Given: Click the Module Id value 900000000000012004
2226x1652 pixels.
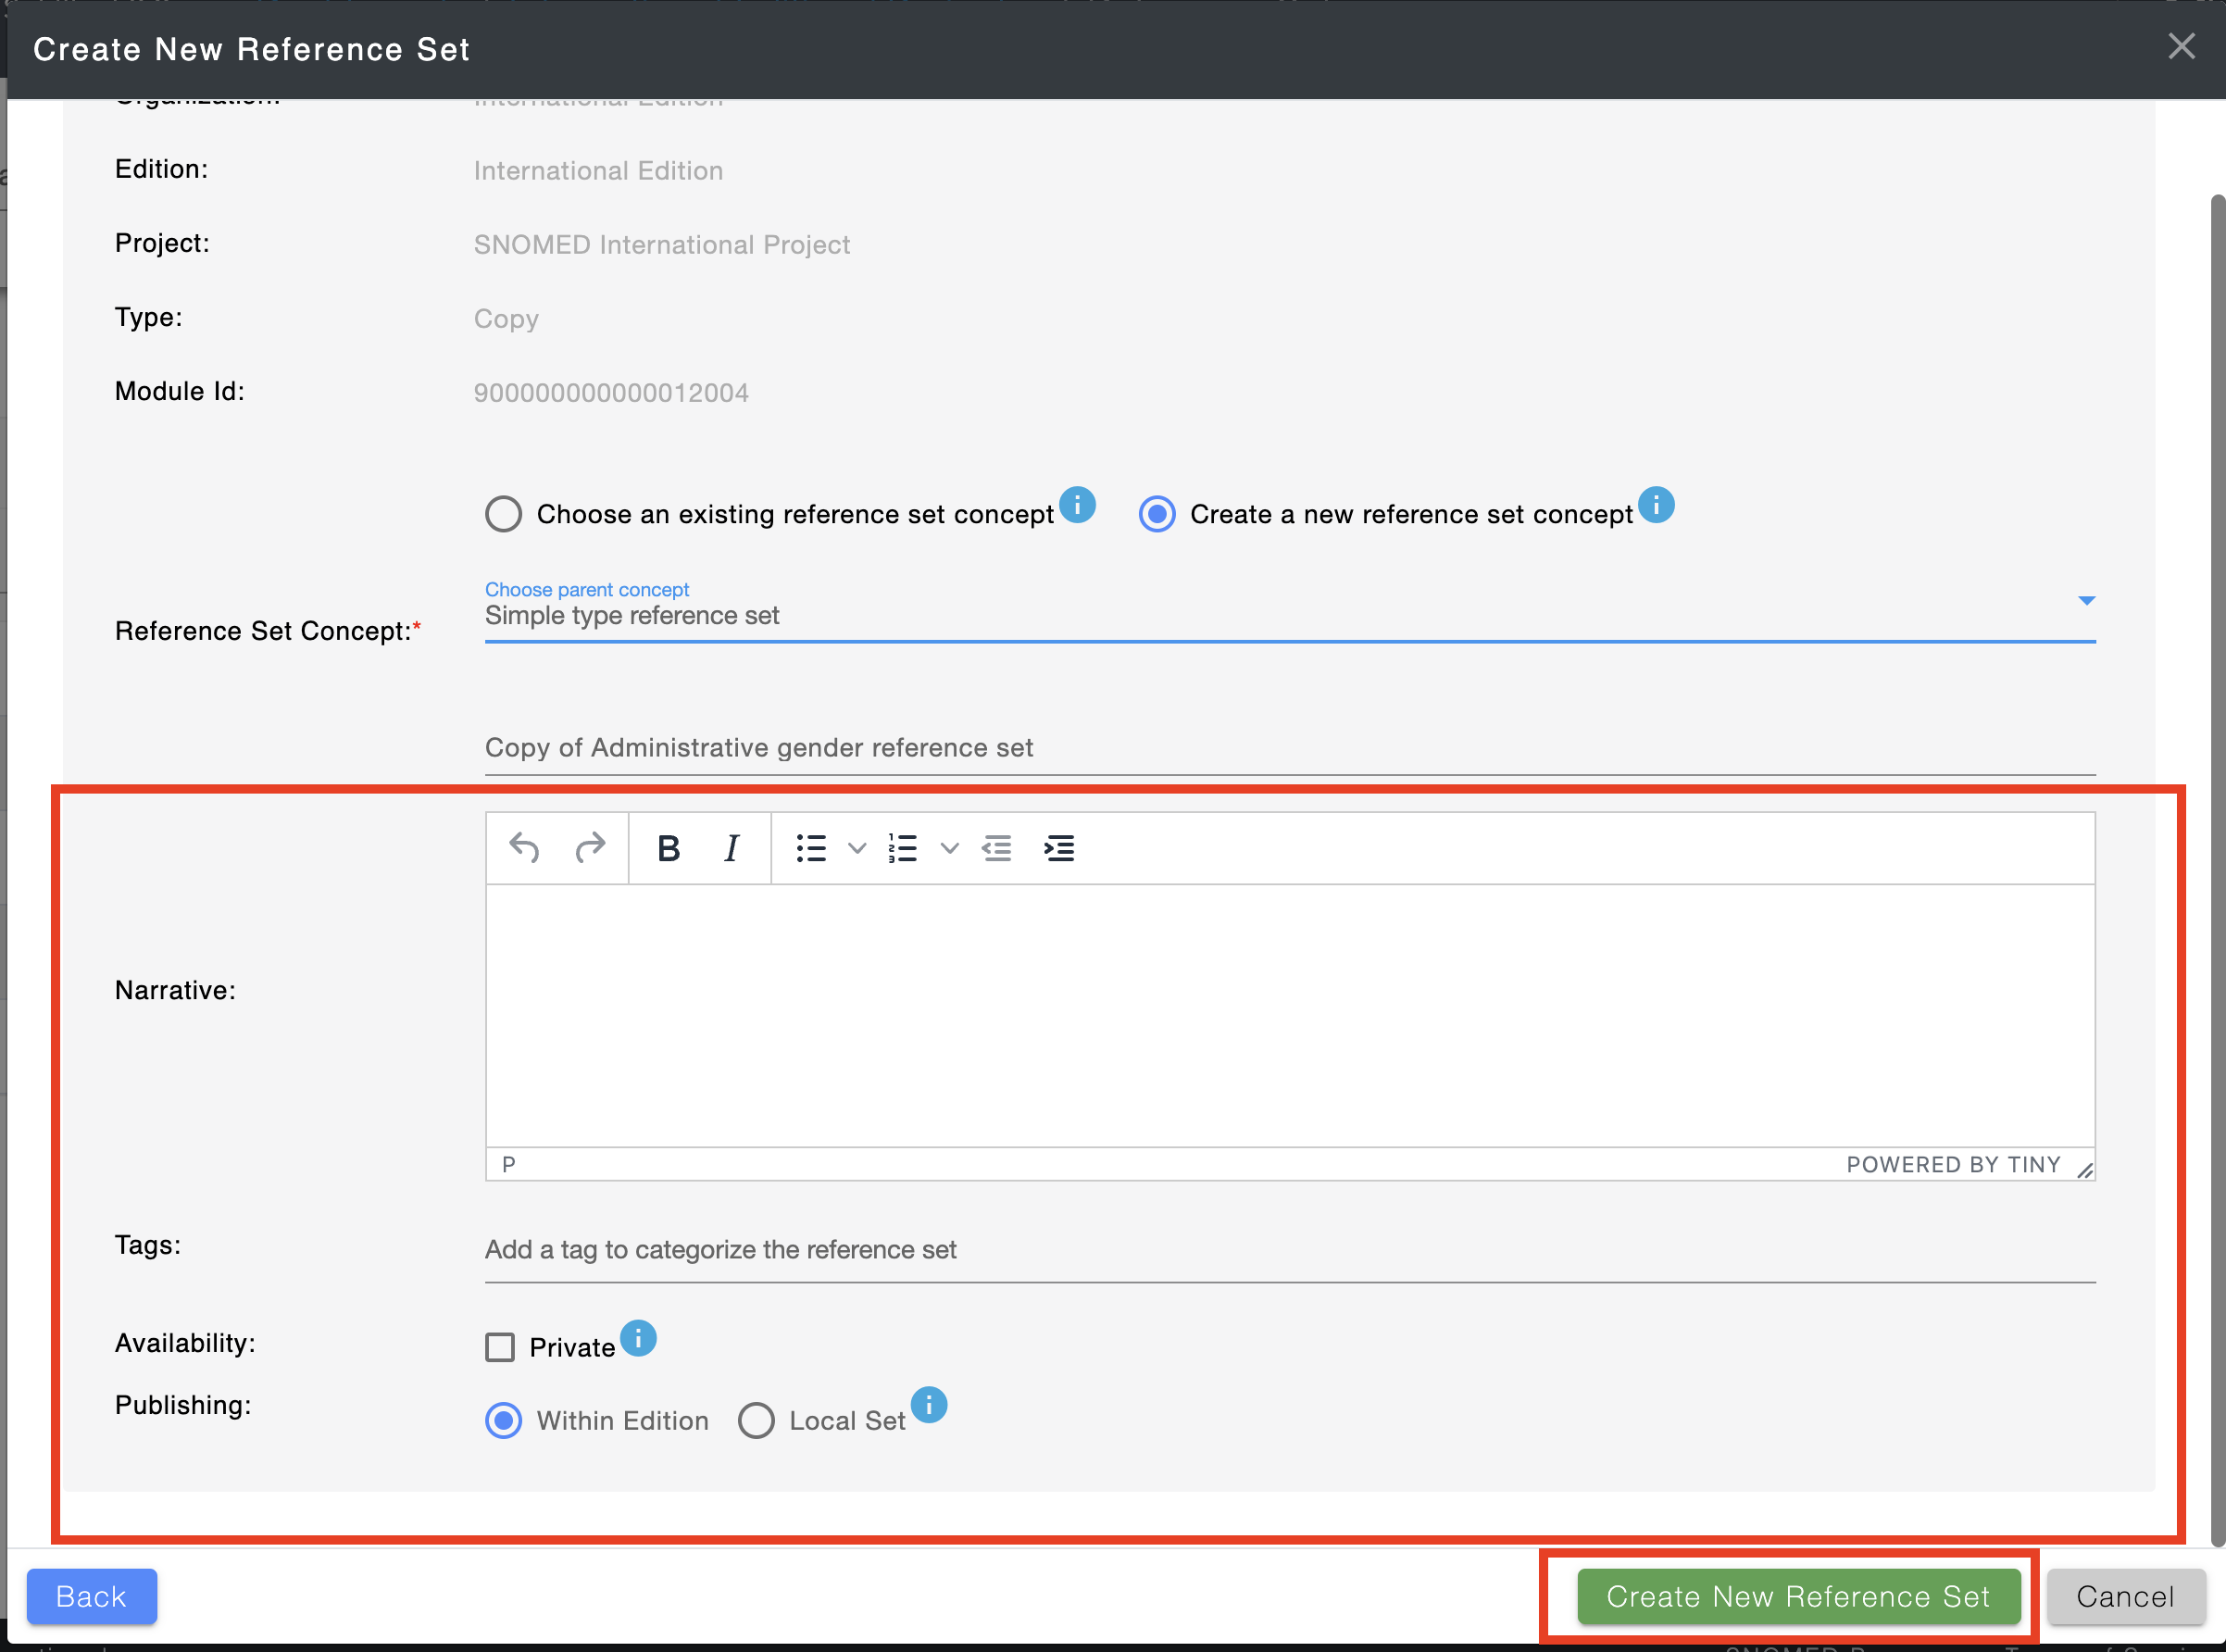Looking at the screenshot, I should pyautogui.click(x=611, y=393).
